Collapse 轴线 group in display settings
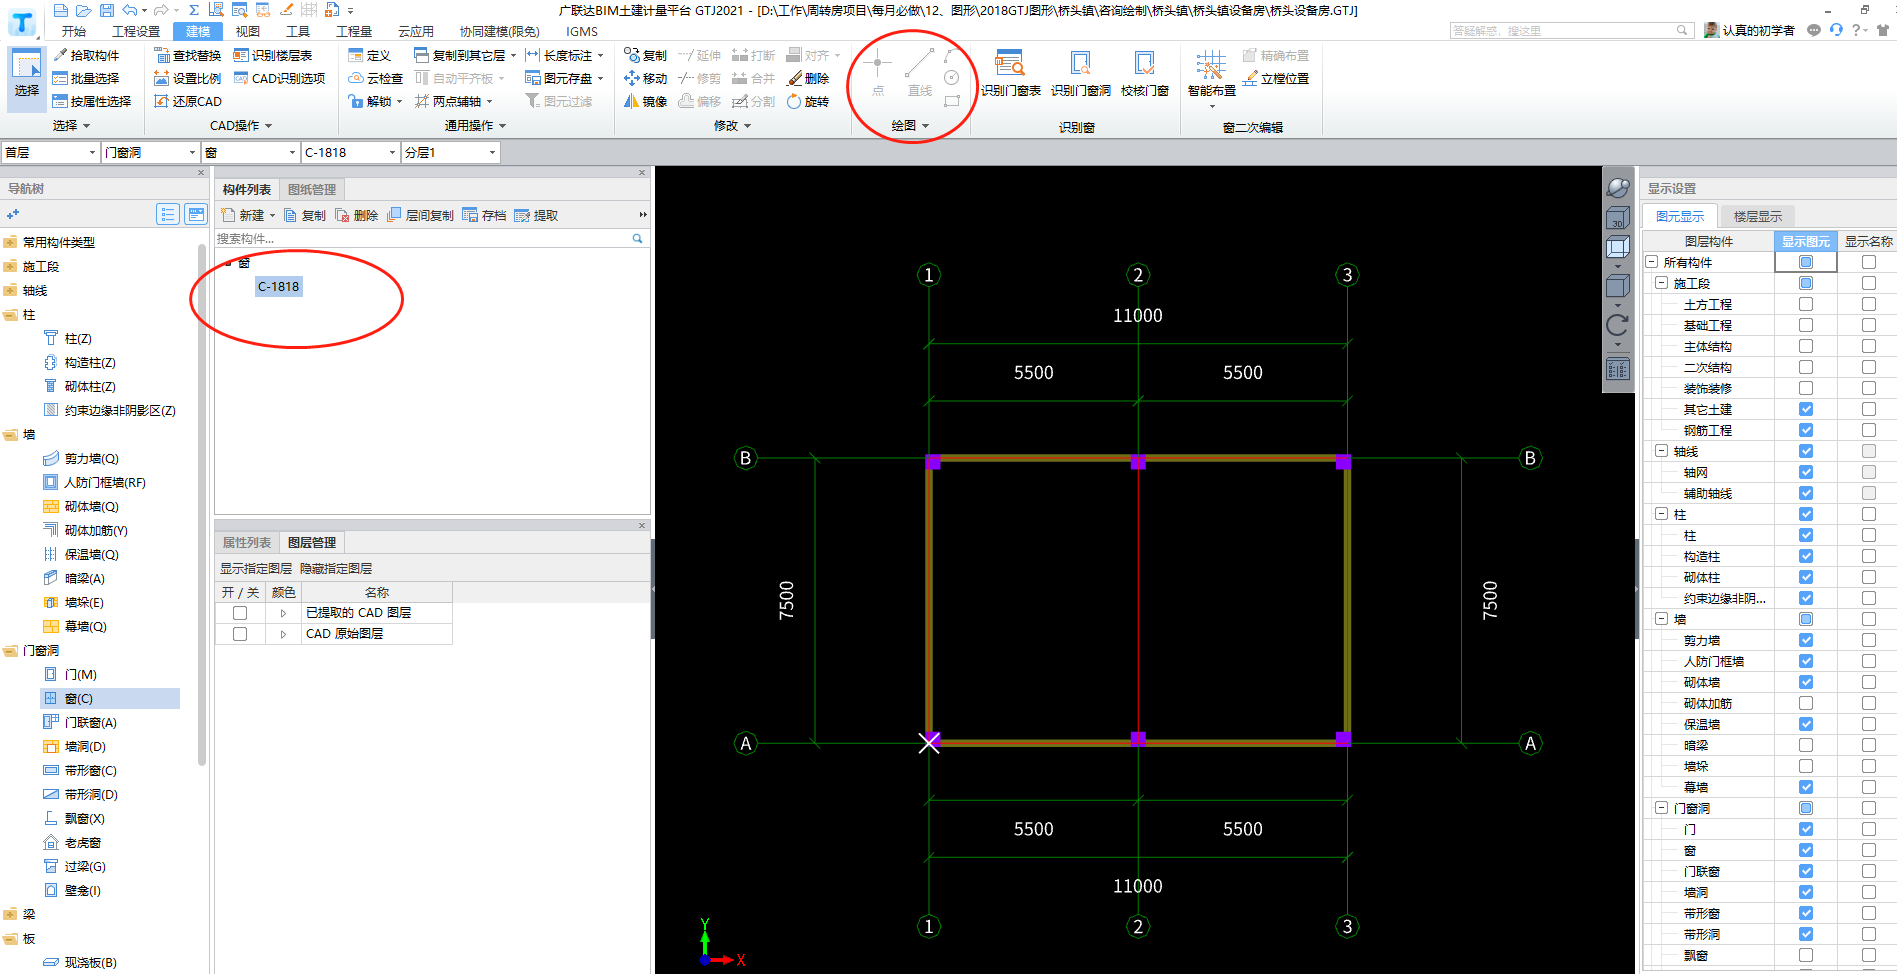 1661,451
